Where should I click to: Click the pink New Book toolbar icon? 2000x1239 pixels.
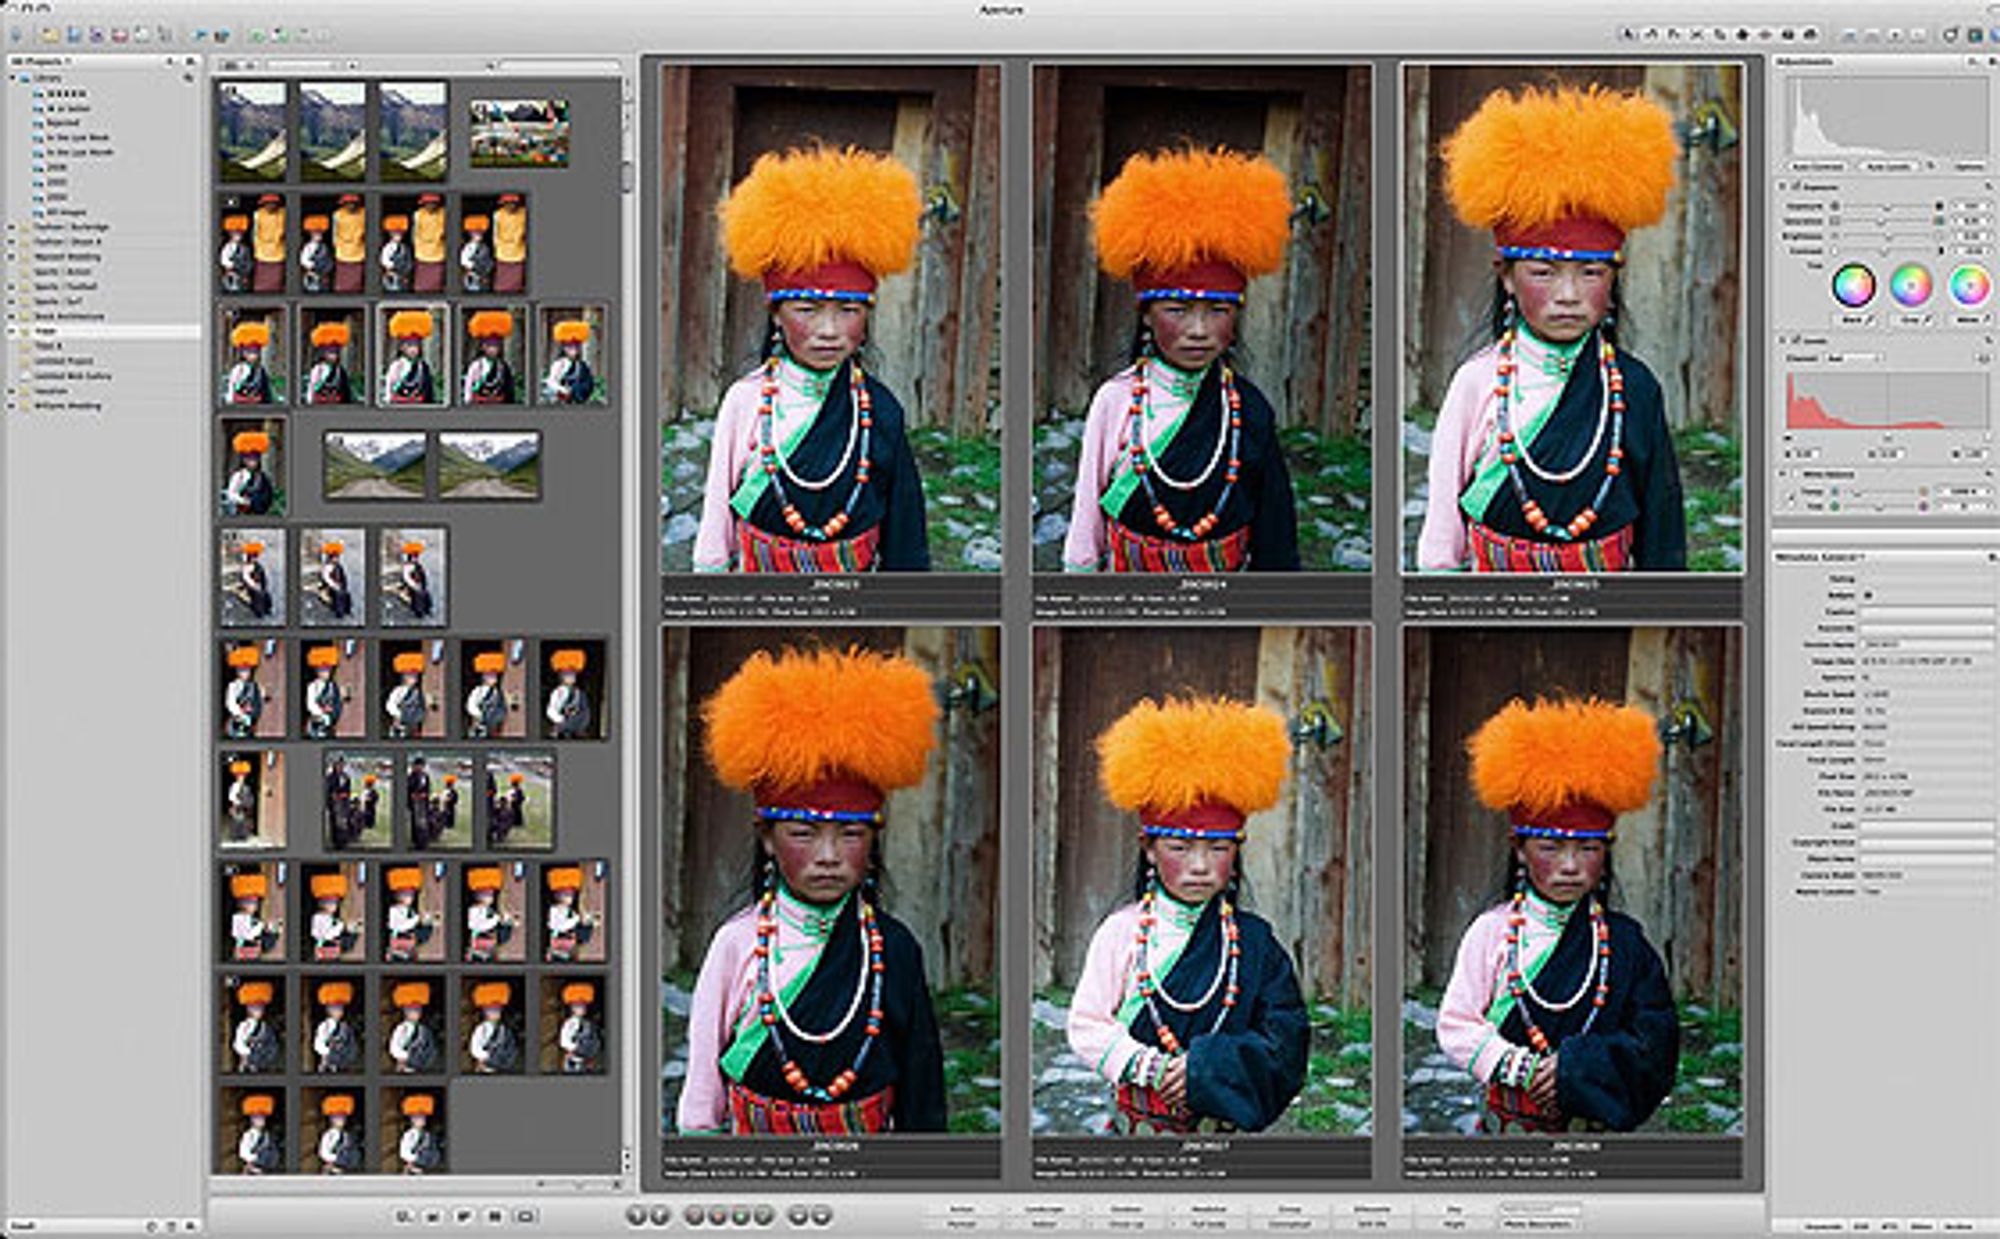[x=120, y=35]
